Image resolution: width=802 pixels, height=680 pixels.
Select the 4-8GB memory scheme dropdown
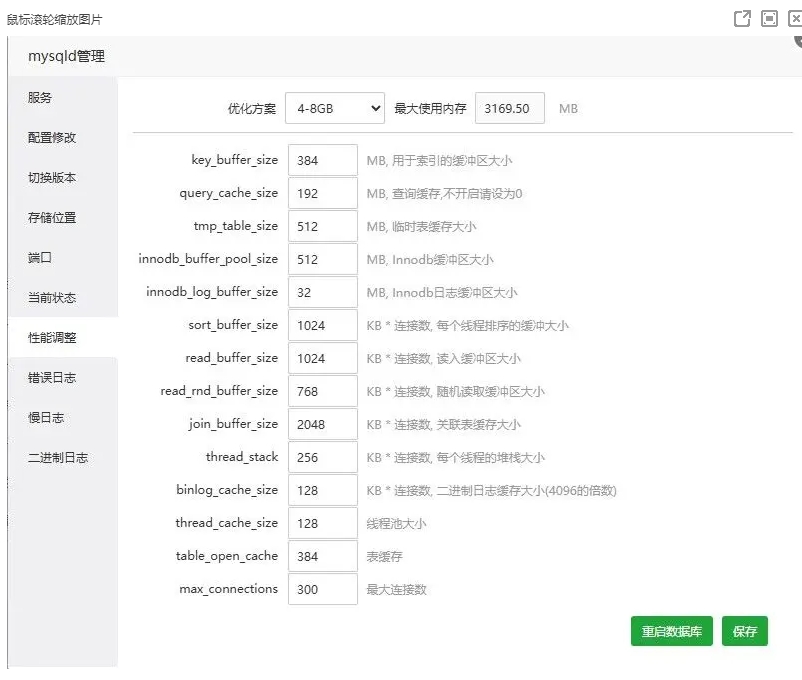click(335, 107)
